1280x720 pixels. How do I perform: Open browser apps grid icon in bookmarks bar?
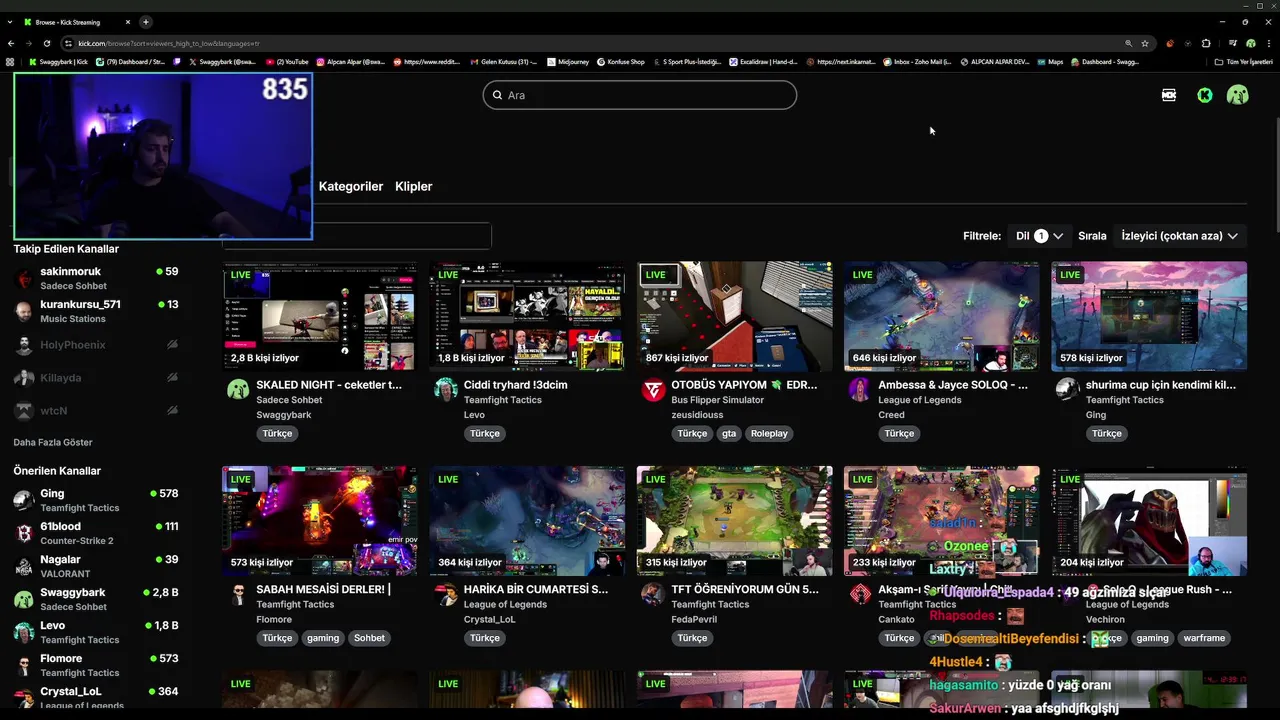point(10,62)
